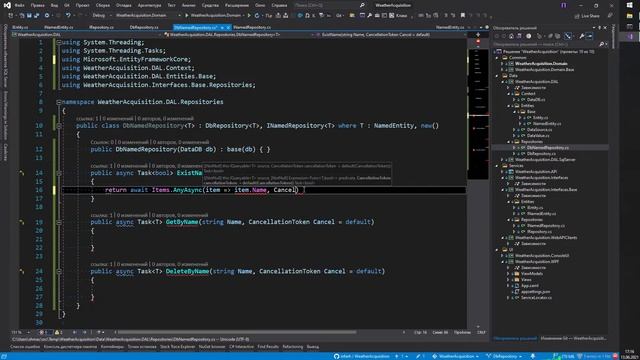Image resolution: width=640 pixels, height=360 pixels.
Task: Click the warning triangle indicator below editor
Action: [x=58, y=332]
